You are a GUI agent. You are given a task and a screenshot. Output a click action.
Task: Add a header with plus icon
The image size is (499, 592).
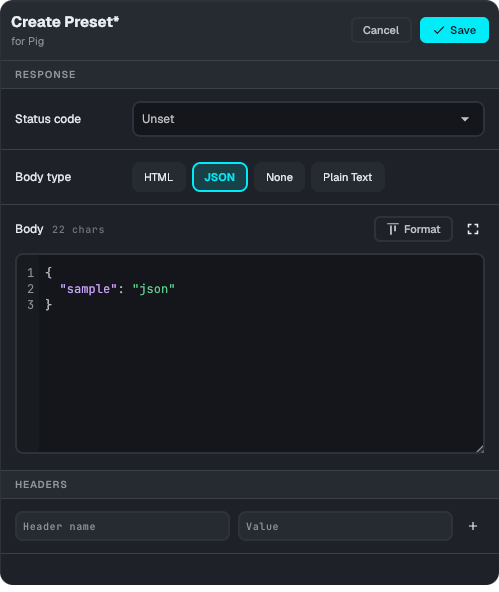tap(473, 526)
